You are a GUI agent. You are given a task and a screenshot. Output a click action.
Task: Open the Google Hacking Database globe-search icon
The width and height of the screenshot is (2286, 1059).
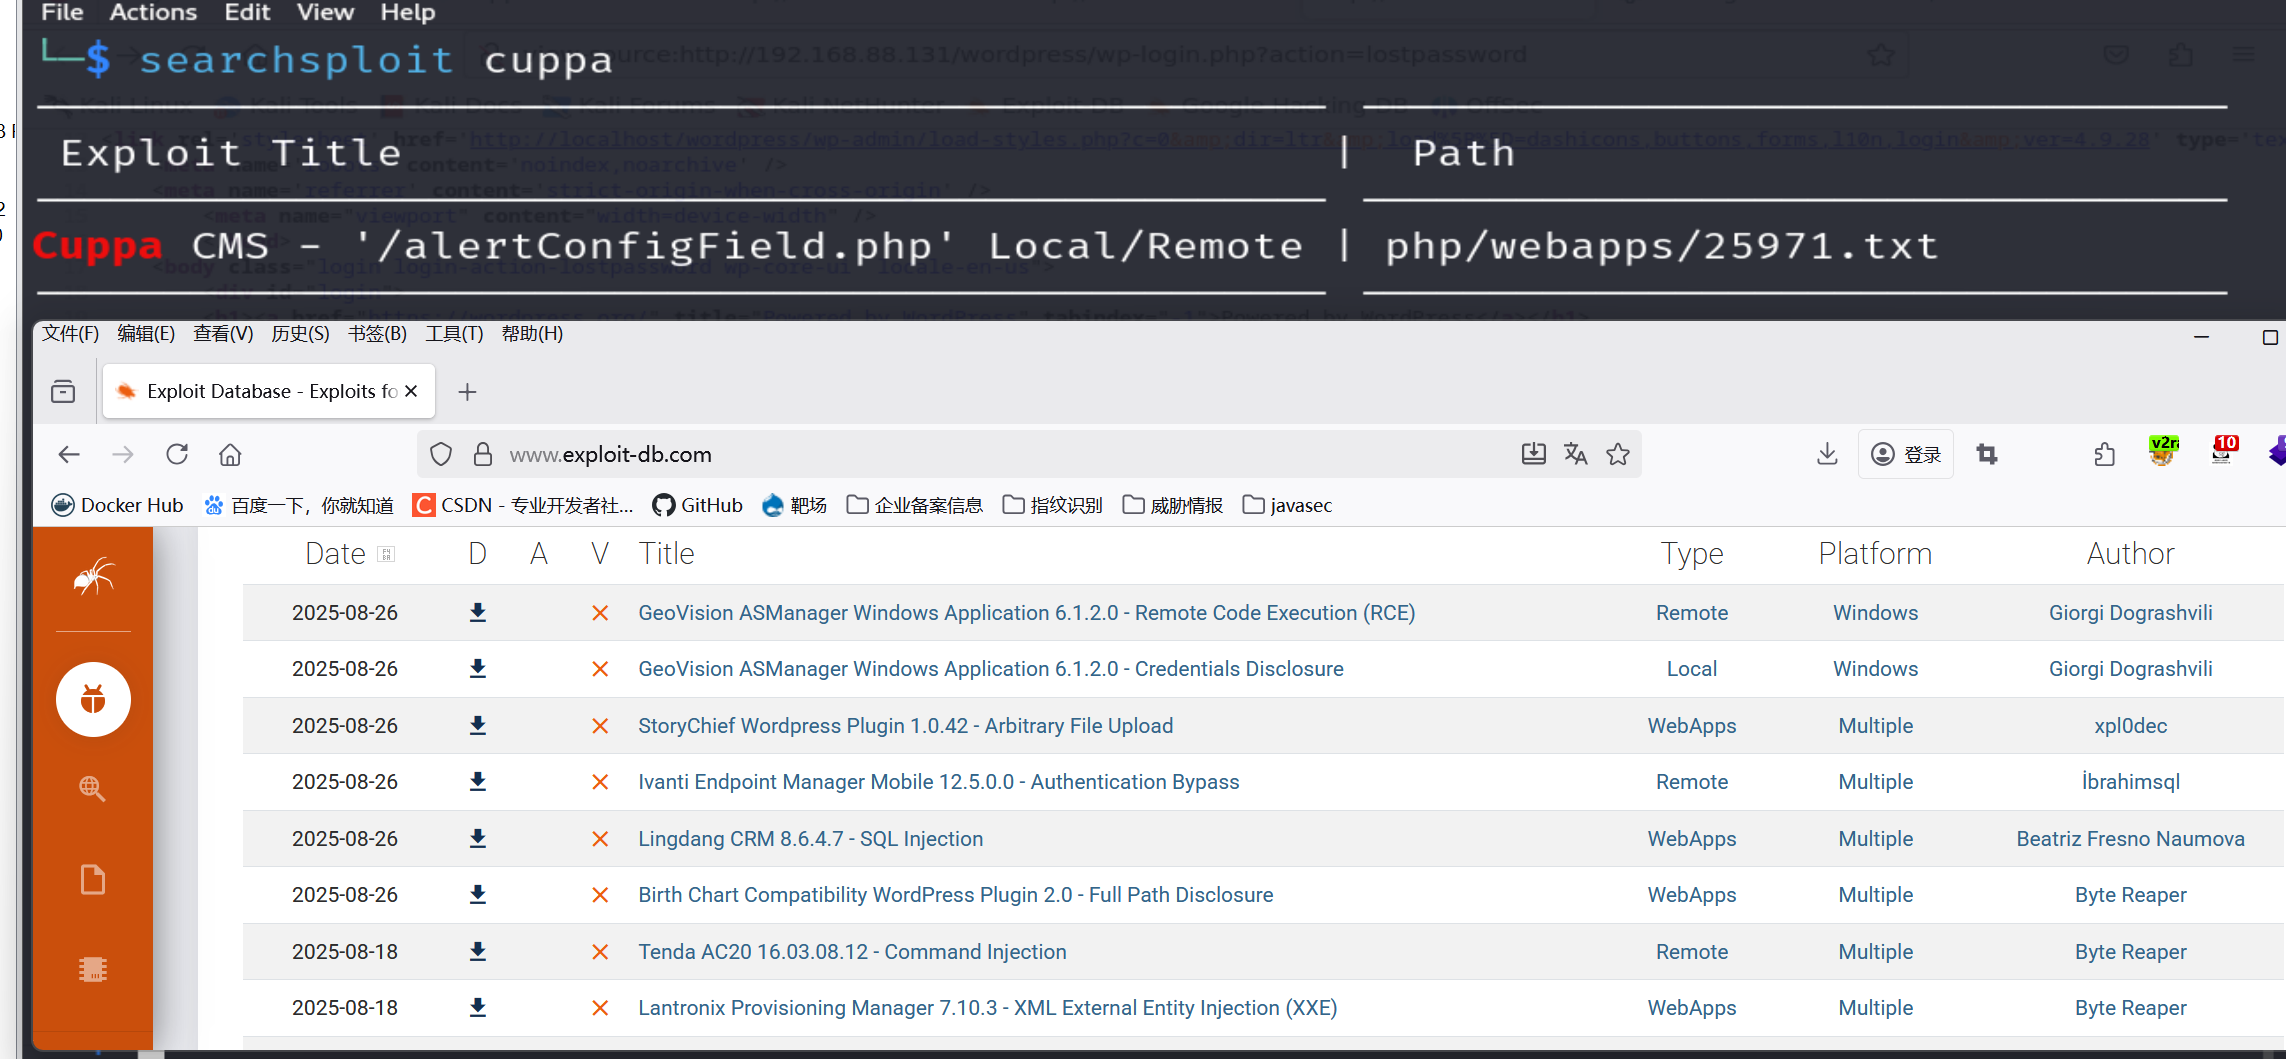pos(92,788)
